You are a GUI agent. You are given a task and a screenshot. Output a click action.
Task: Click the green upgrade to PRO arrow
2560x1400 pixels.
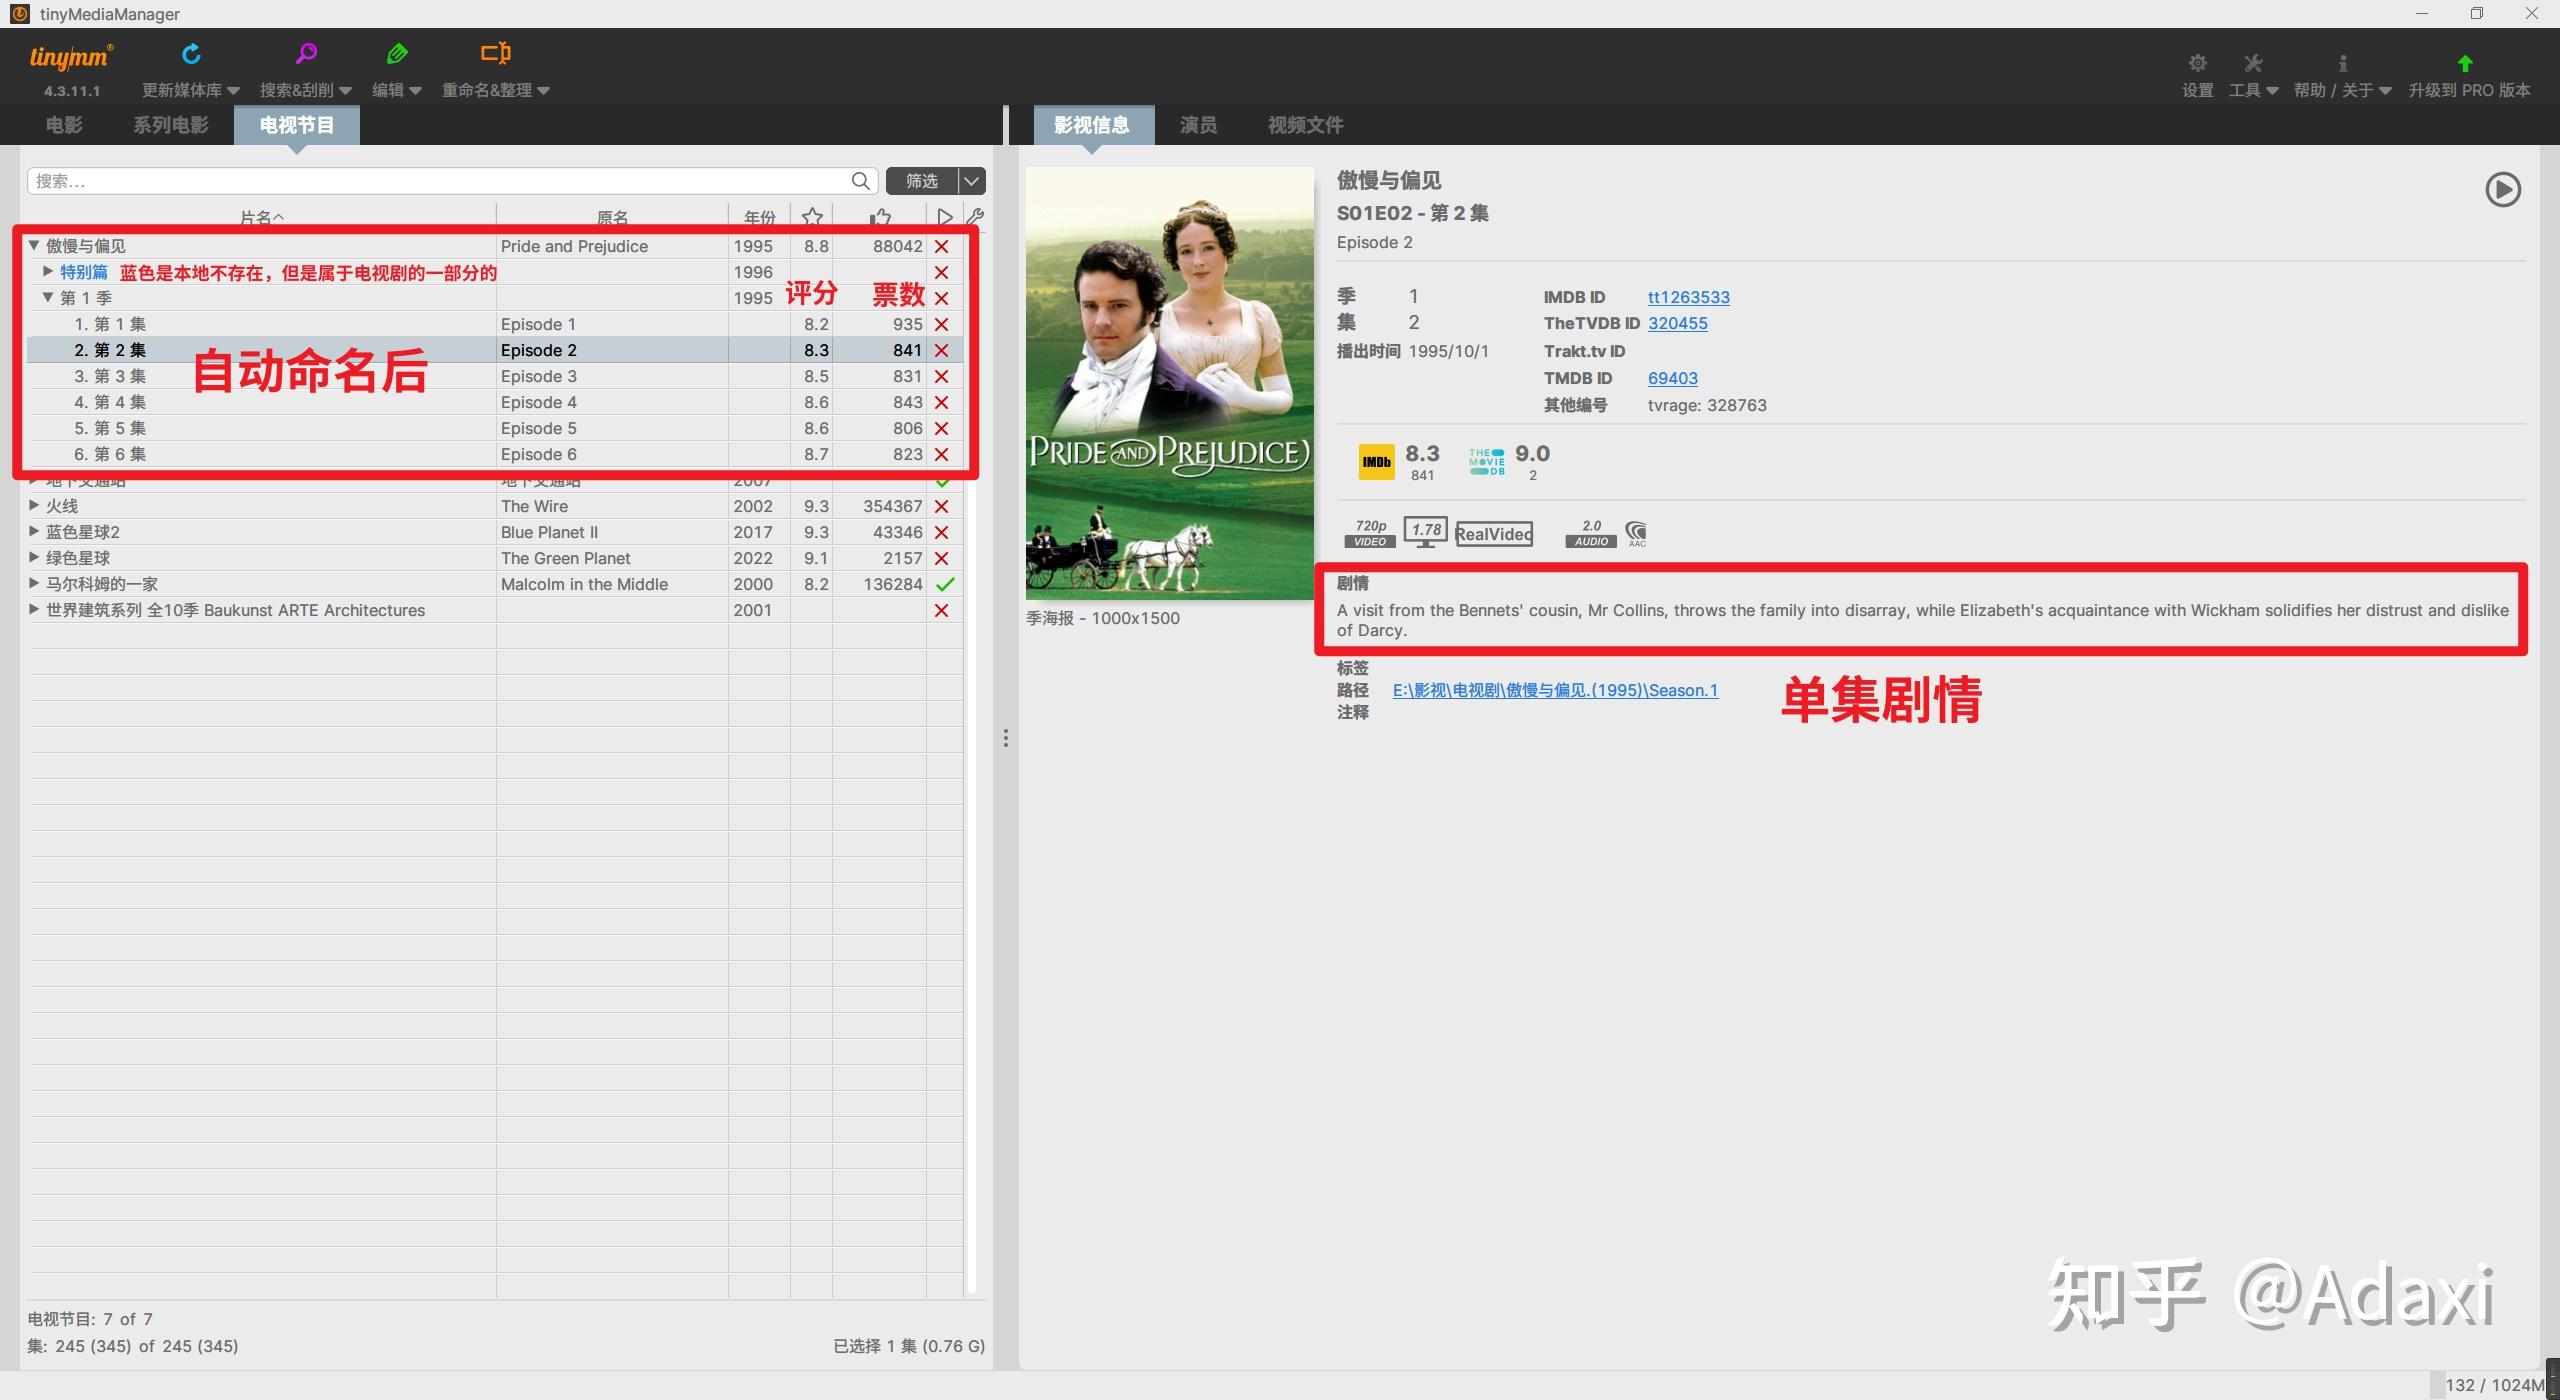2465,64
